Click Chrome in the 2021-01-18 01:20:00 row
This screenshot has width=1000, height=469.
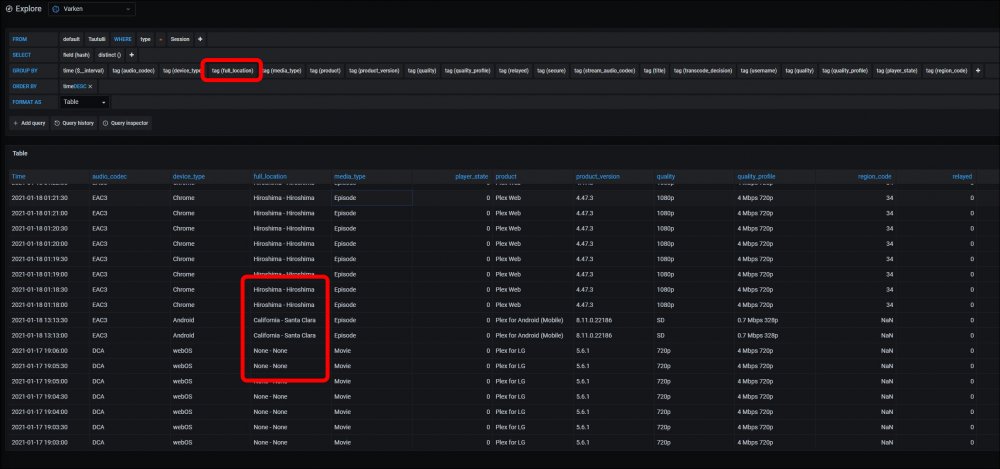tap(184, 244)
